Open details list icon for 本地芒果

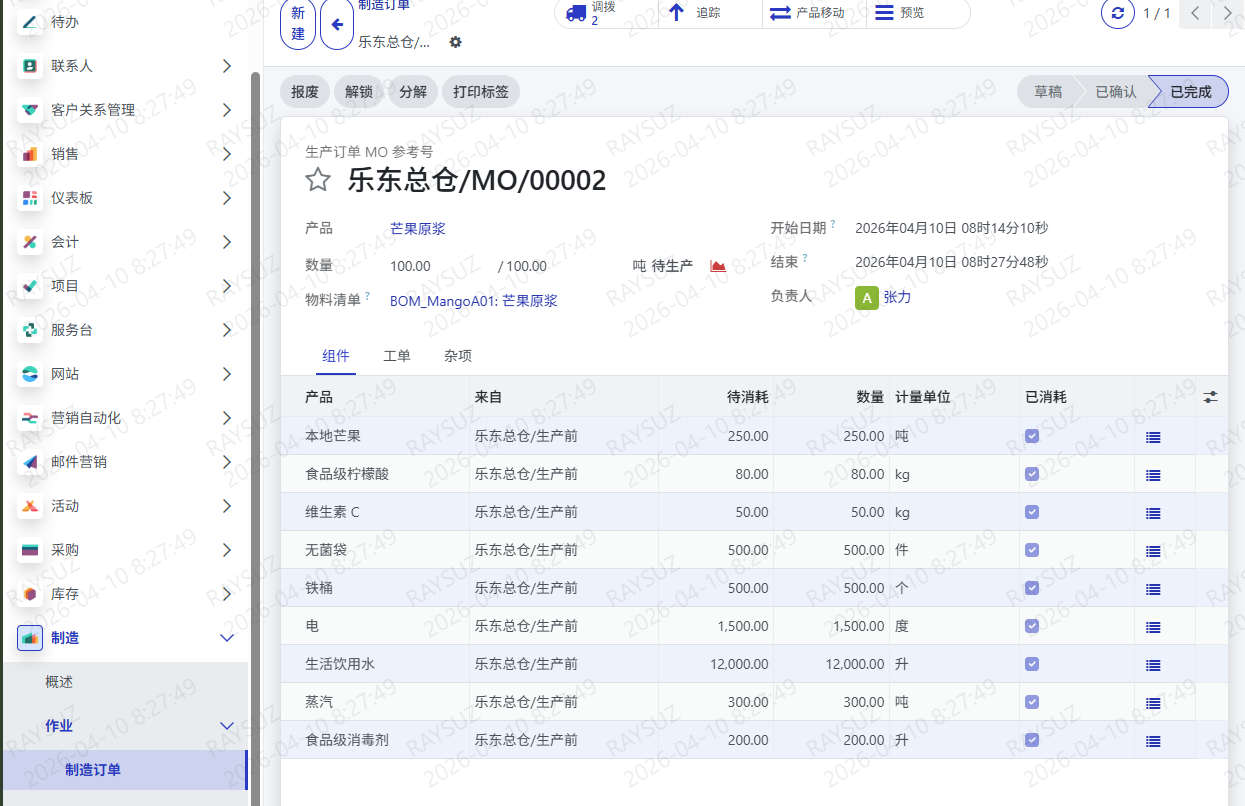1153,437
